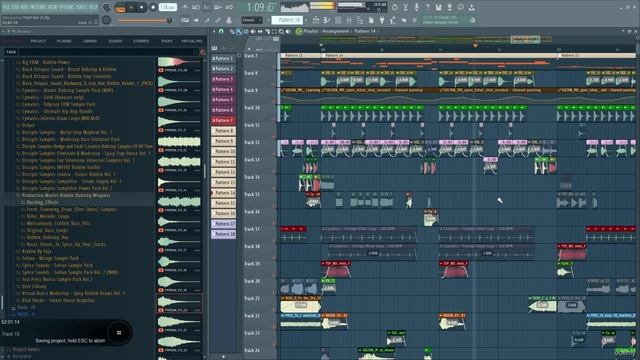Click the download arrow icon

(471, 7)
